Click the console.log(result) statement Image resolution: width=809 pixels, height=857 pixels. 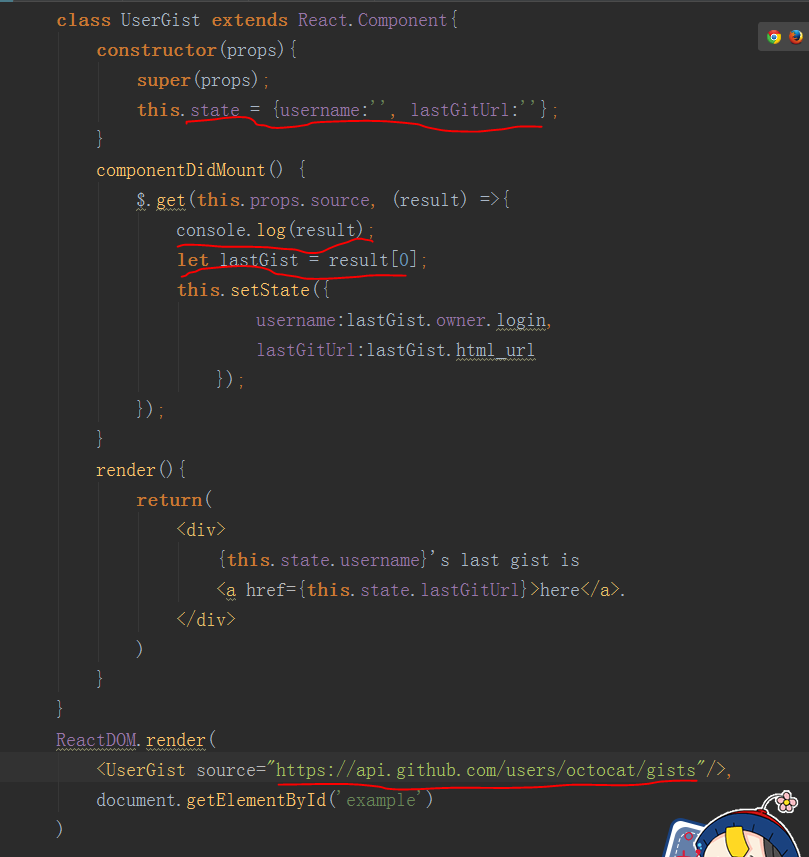pyautogui.click(x=271, y=230)
